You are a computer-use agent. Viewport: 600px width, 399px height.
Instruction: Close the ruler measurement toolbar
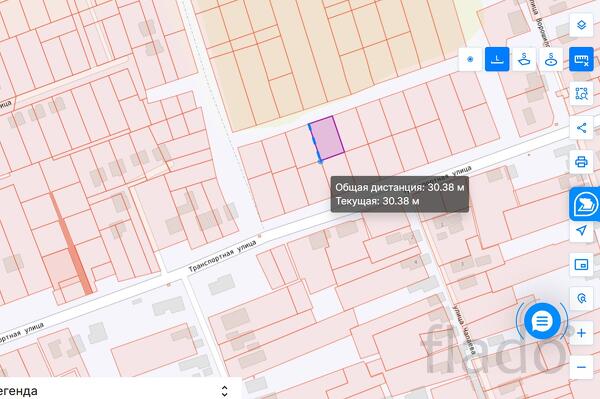tap(581, 59)
